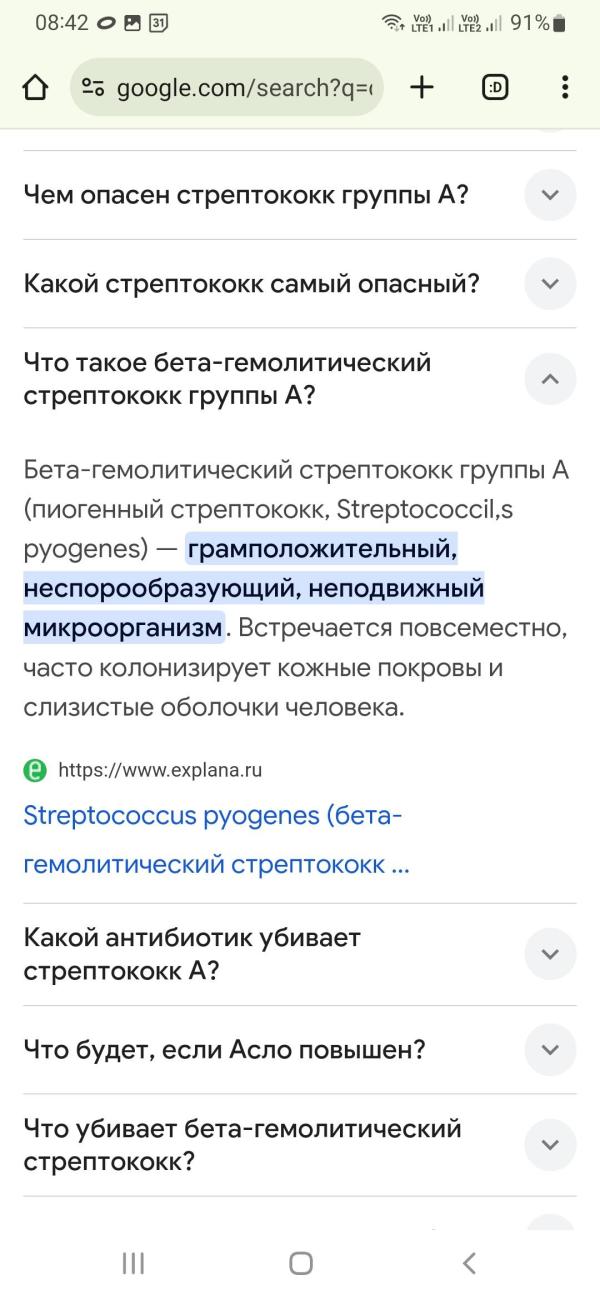
Task: Open new tab with plus icon
Action: (x=422, y=88)
